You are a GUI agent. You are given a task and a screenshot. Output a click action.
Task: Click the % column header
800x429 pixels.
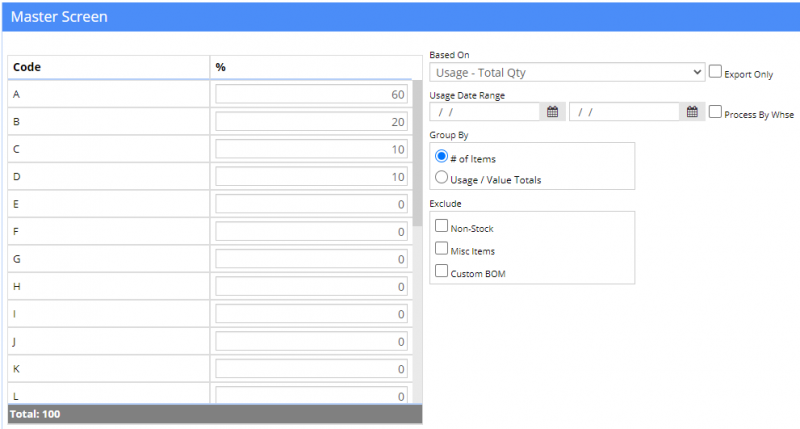[x=220, y=67]
